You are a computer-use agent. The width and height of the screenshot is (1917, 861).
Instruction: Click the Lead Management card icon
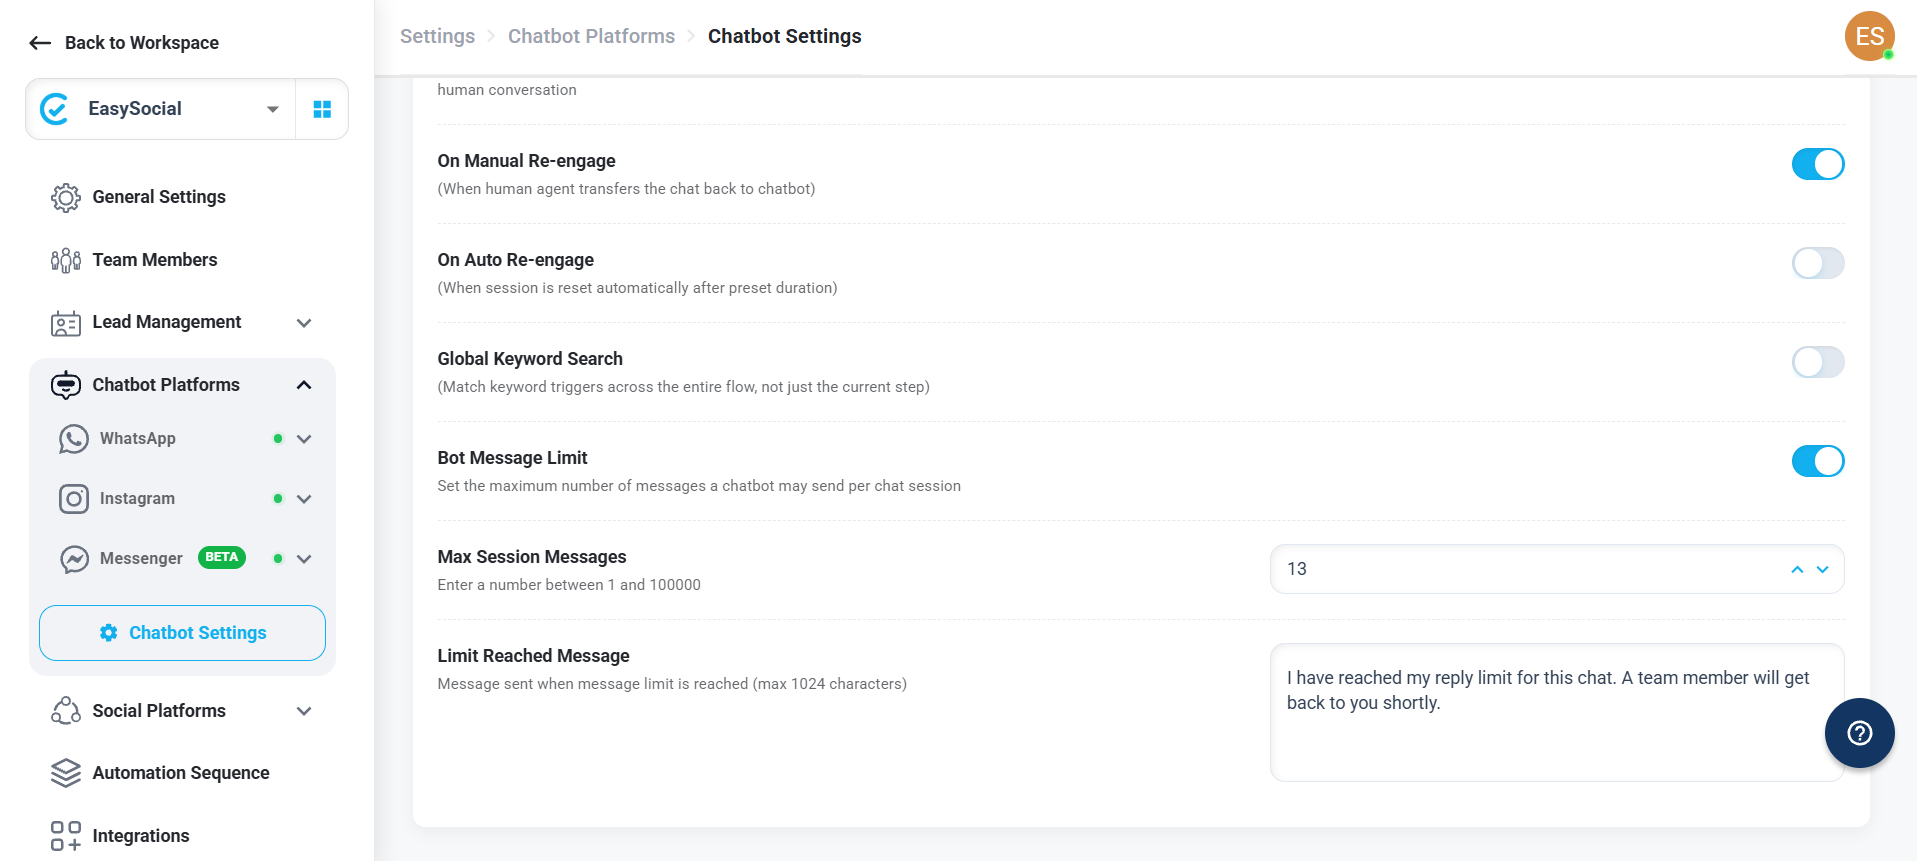point(66,323)
